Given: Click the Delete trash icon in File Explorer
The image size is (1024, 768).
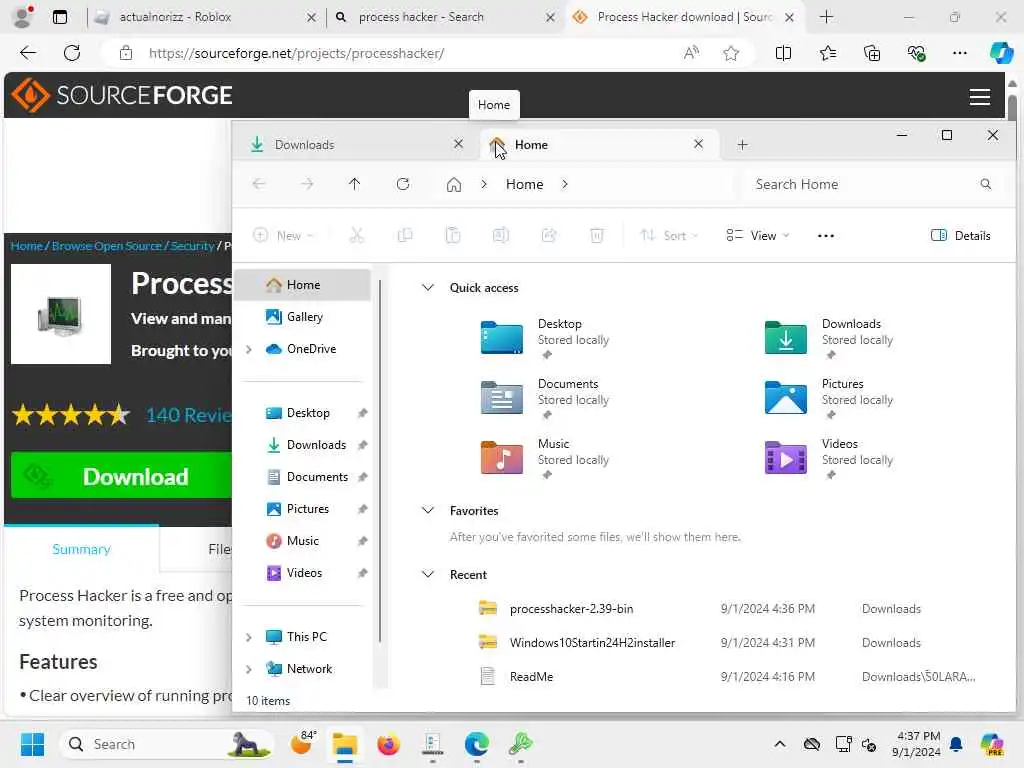Looking at the screenshot, I should tap(597, 235).
